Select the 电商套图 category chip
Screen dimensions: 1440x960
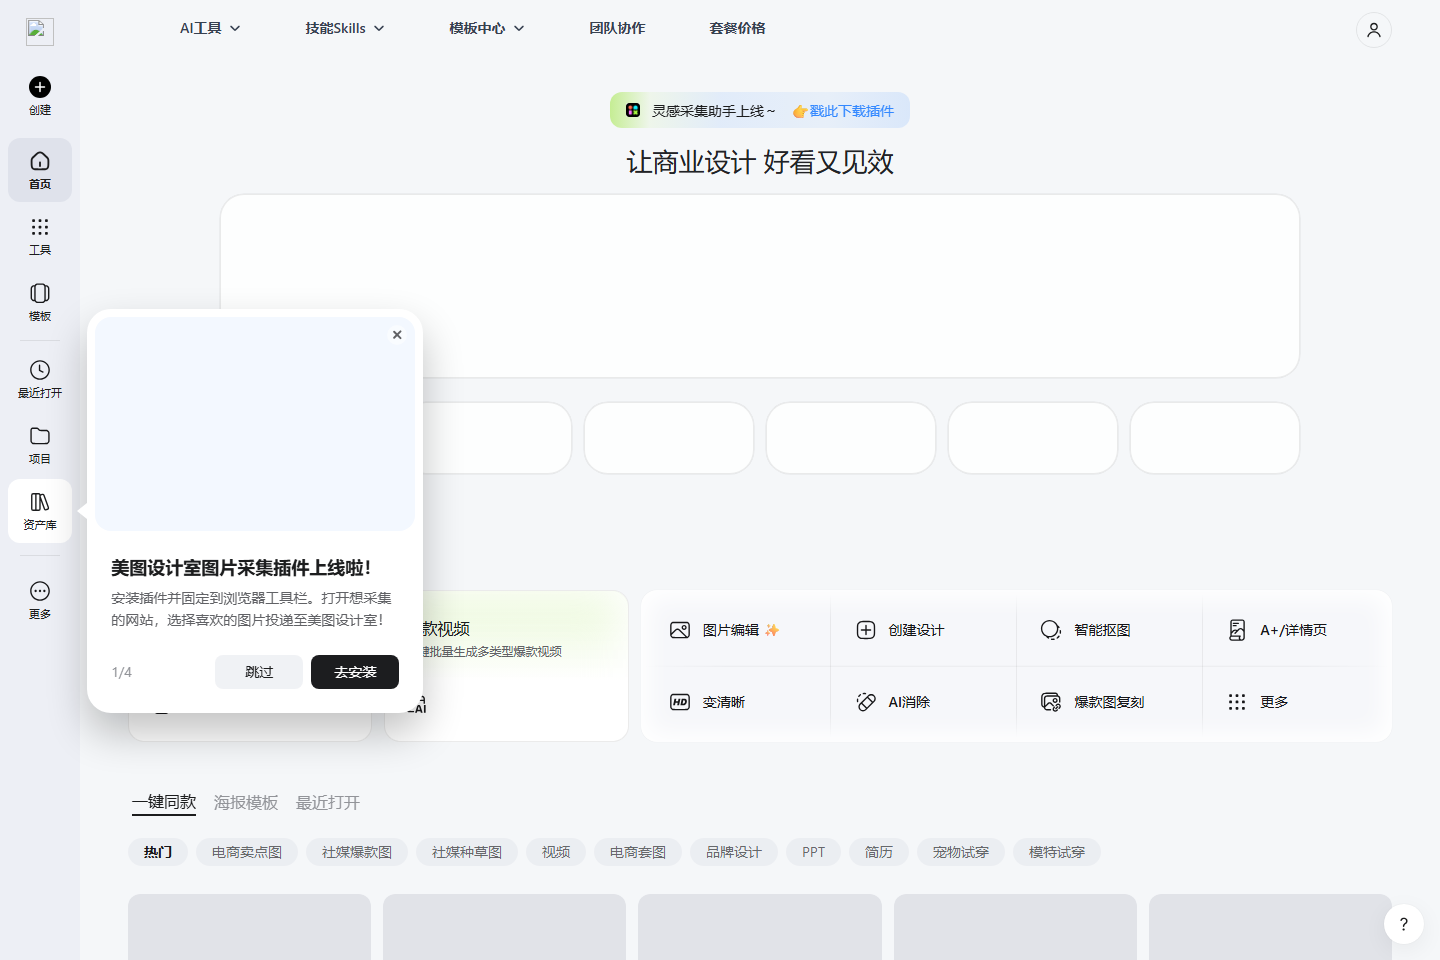[638, 852]
